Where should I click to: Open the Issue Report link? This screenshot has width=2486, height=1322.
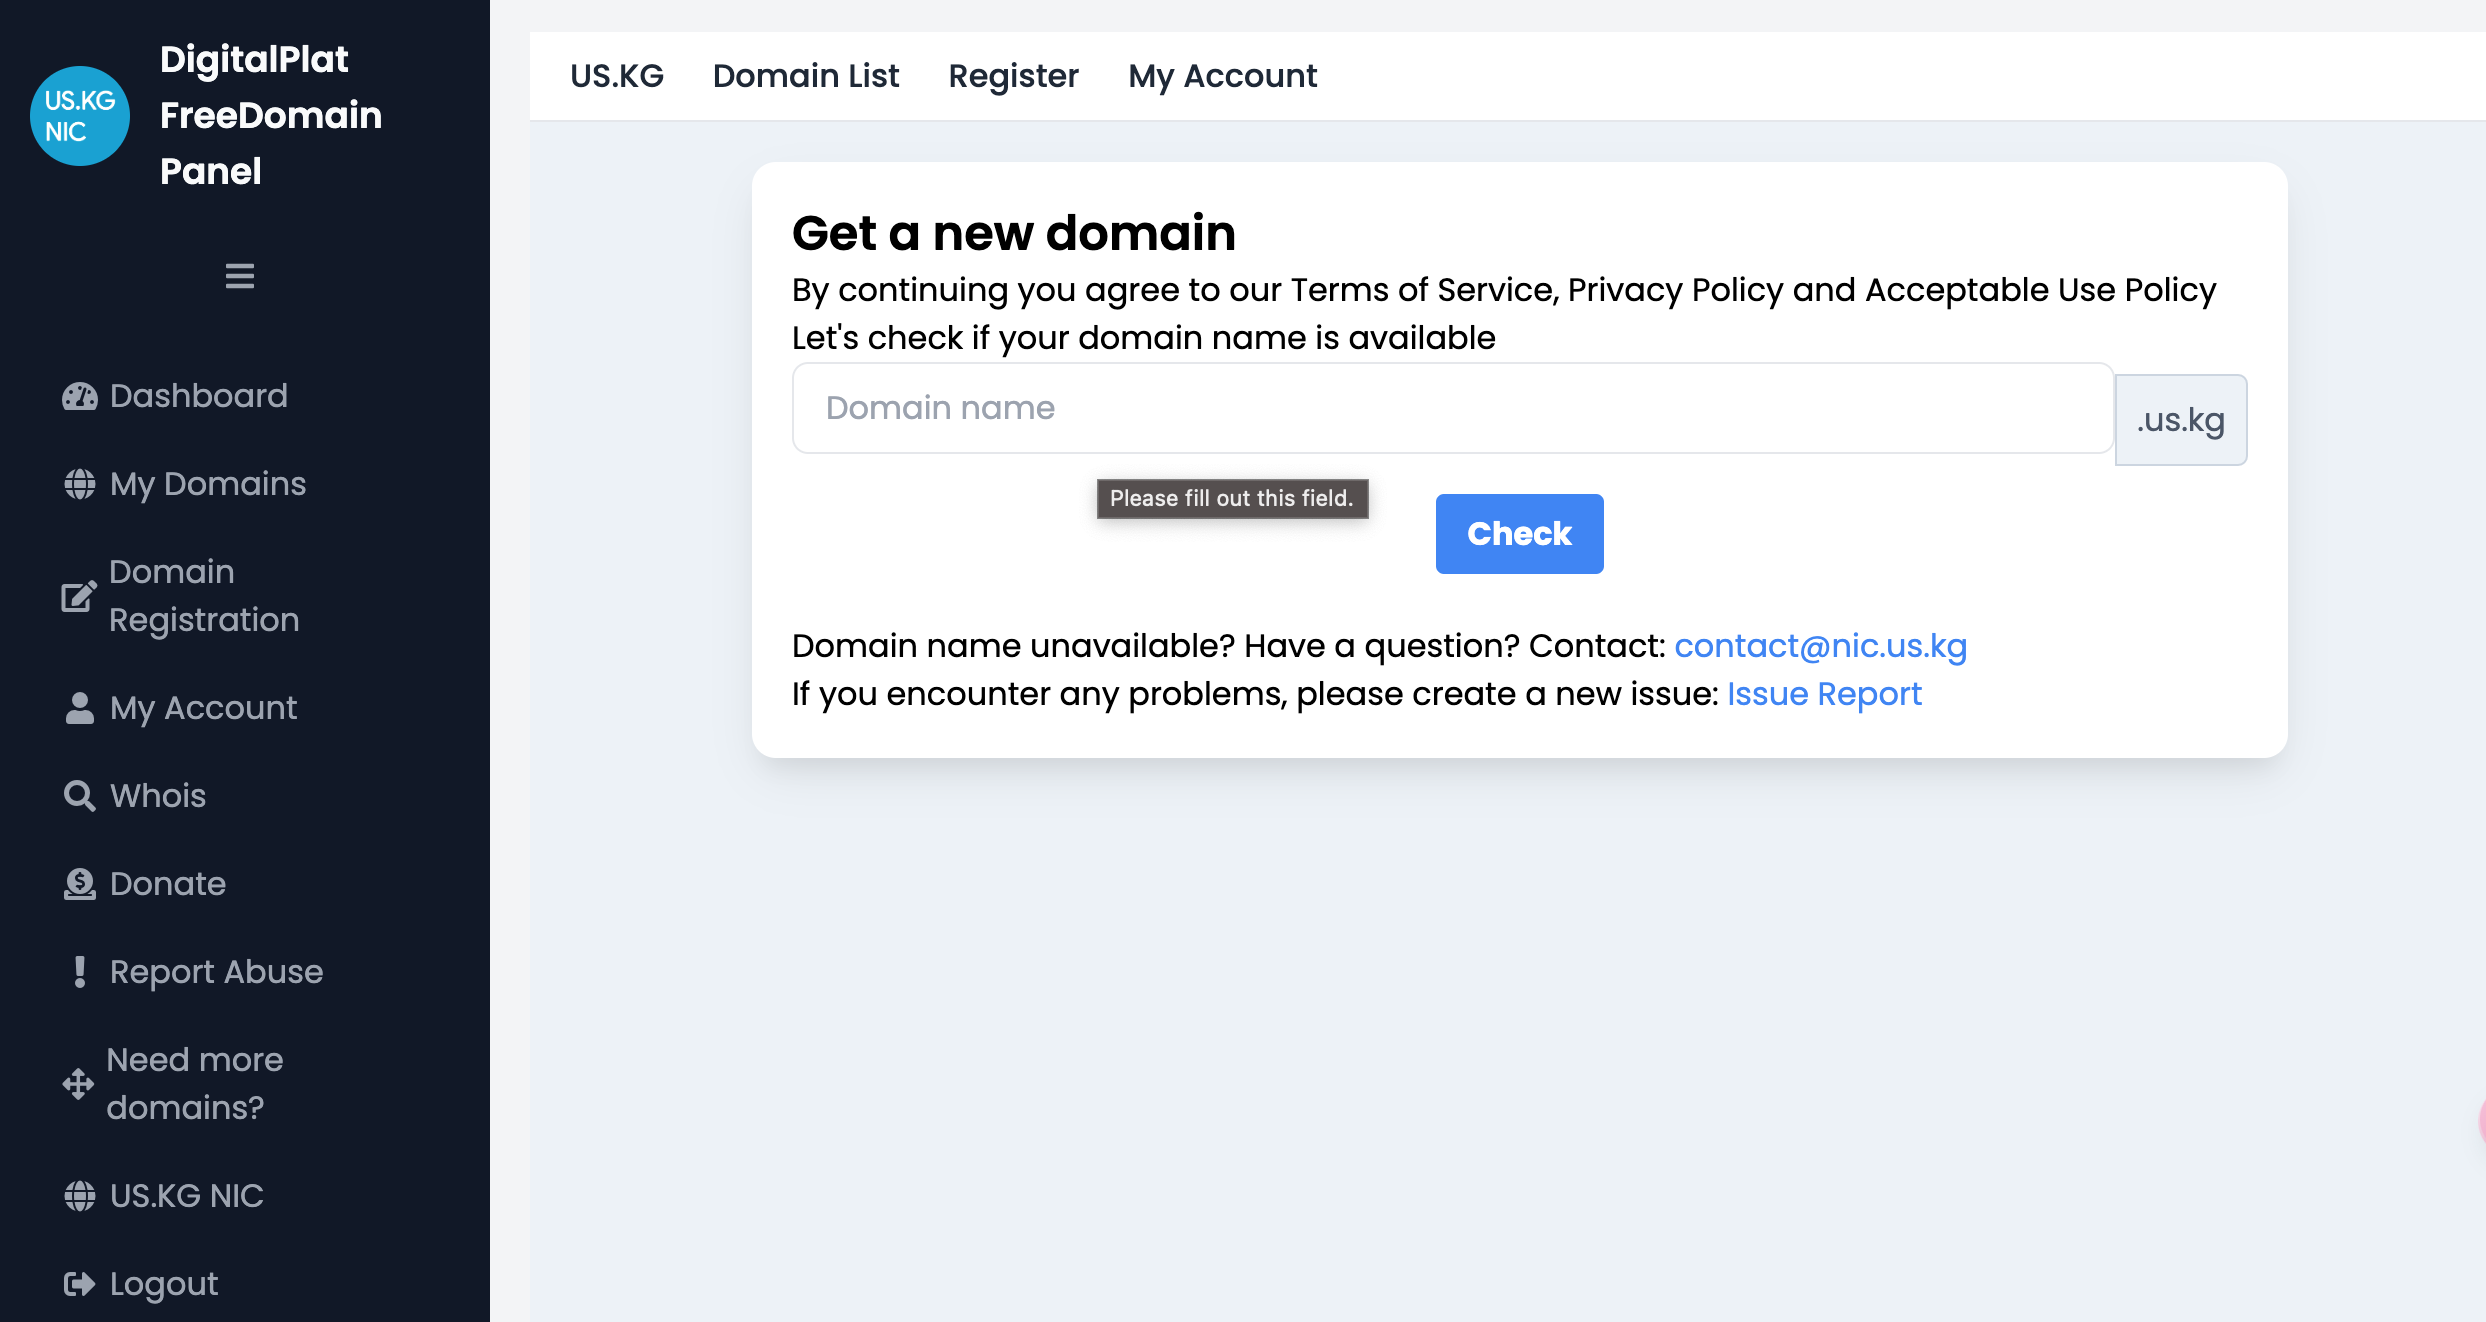pos(1824,694)
